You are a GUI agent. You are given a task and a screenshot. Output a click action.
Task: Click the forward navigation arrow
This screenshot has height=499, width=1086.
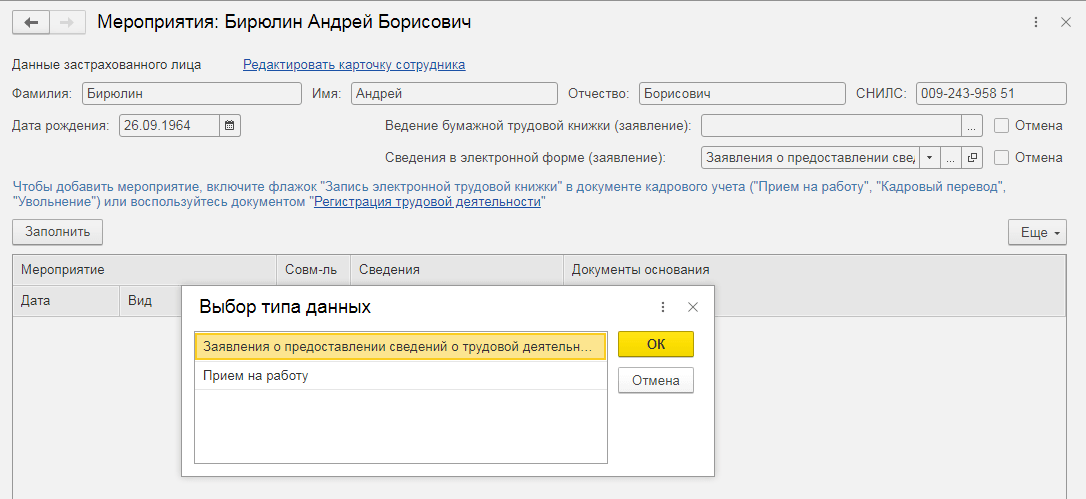click(x=67, y=22)
